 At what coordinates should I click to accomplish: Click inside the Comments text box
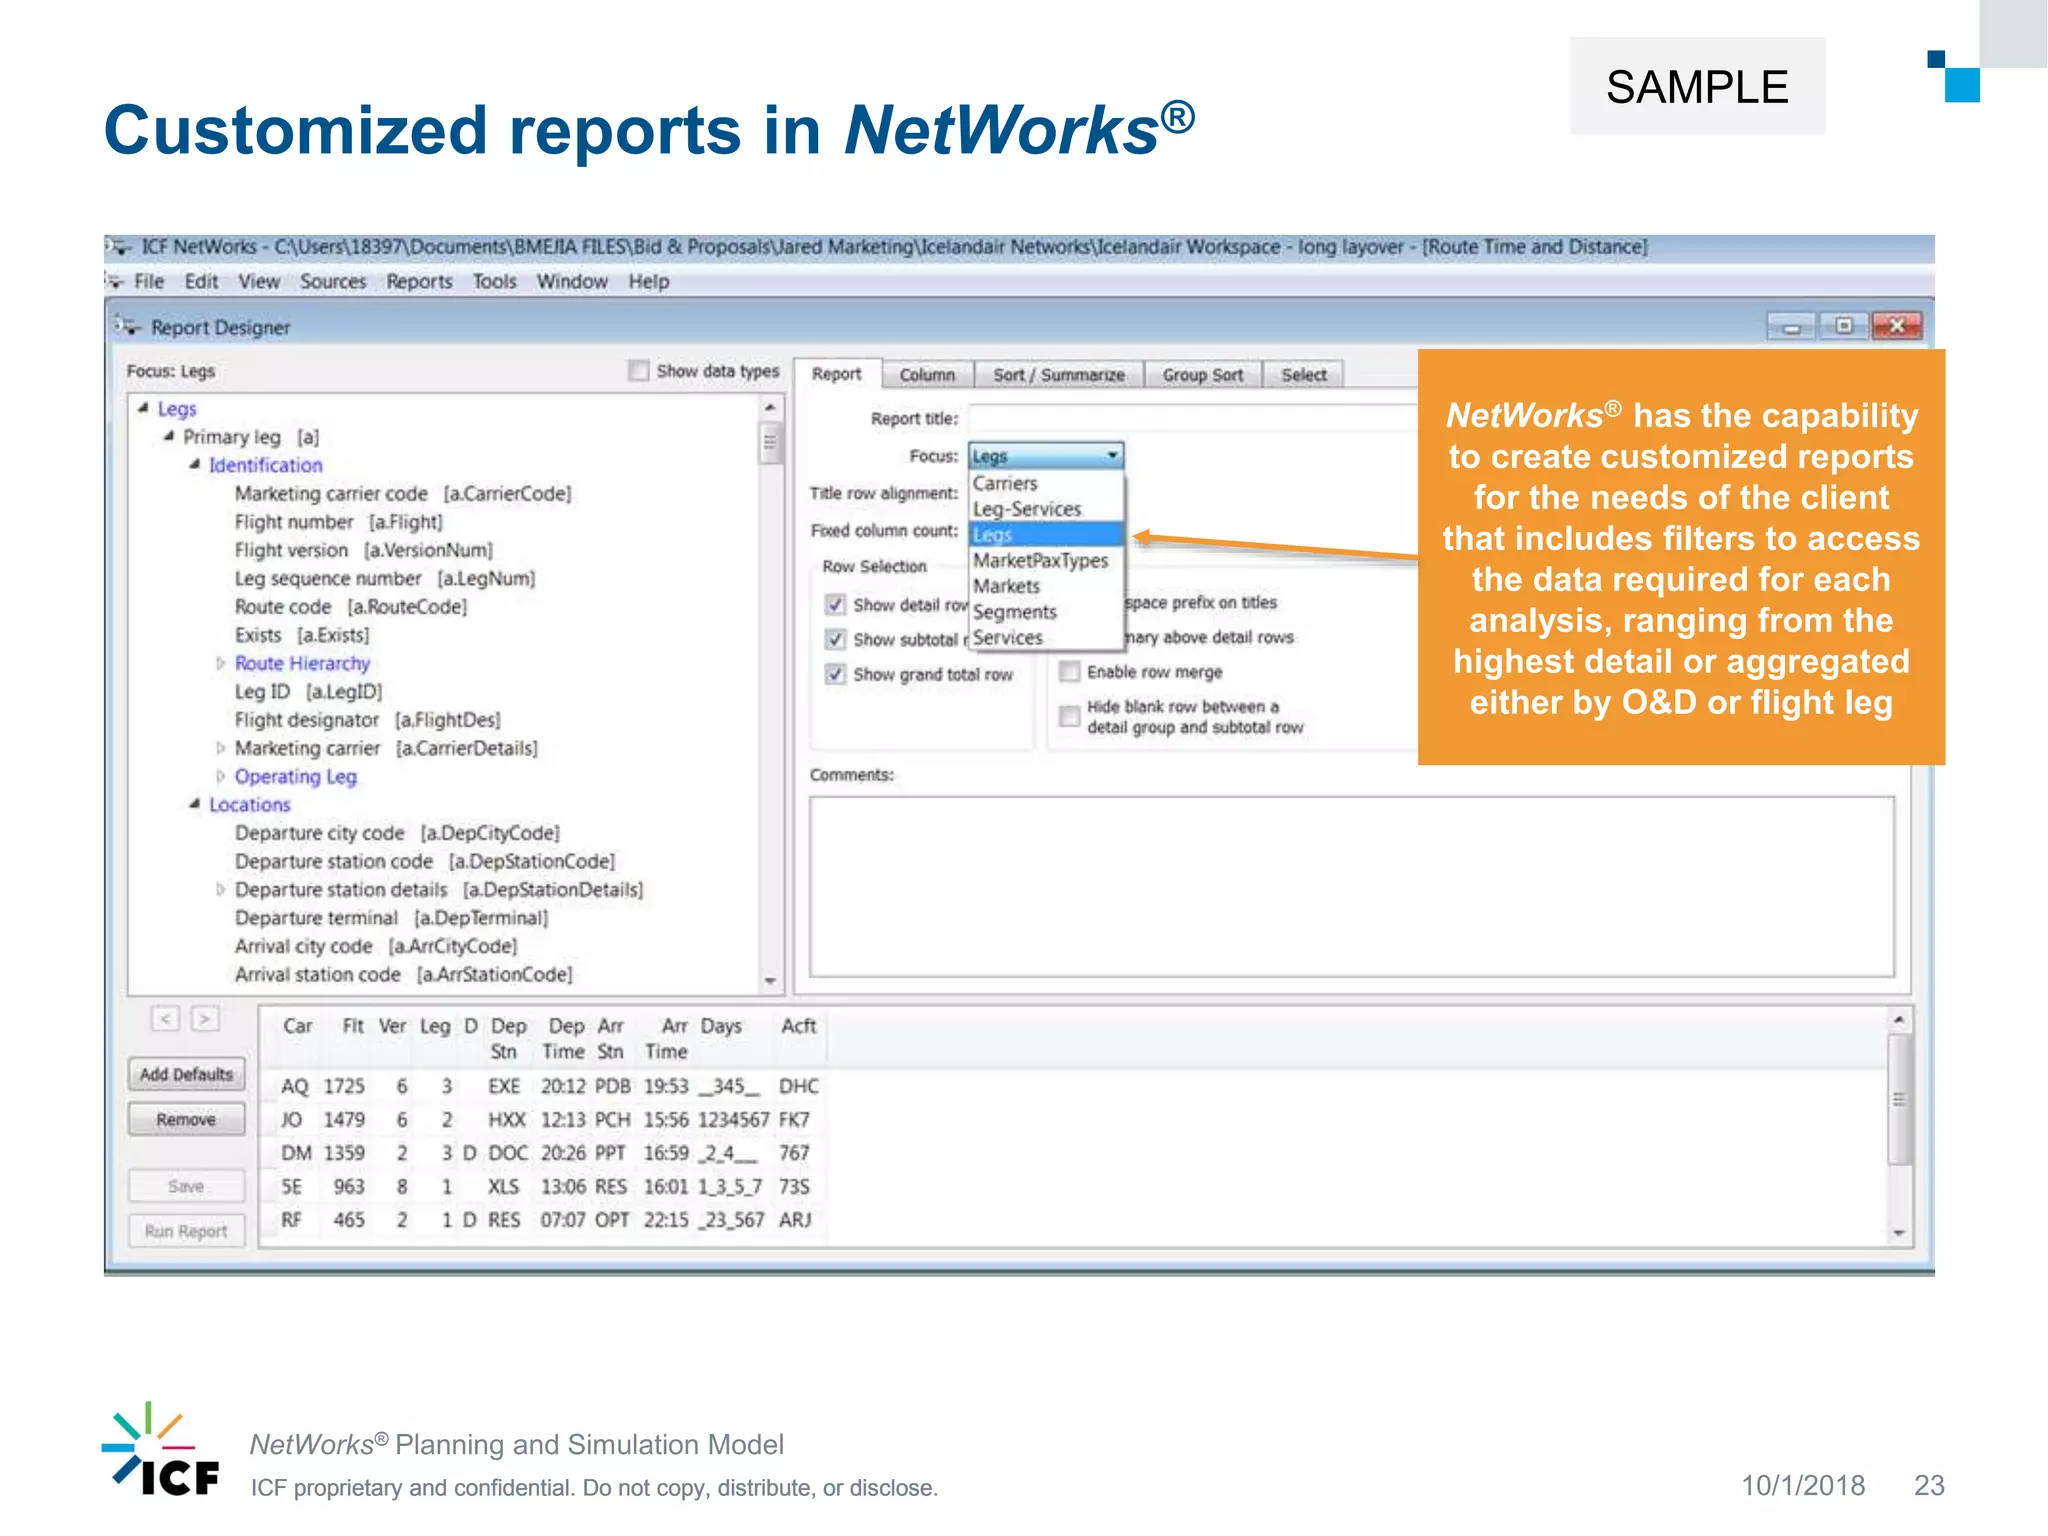click(x=1352, y=886)
